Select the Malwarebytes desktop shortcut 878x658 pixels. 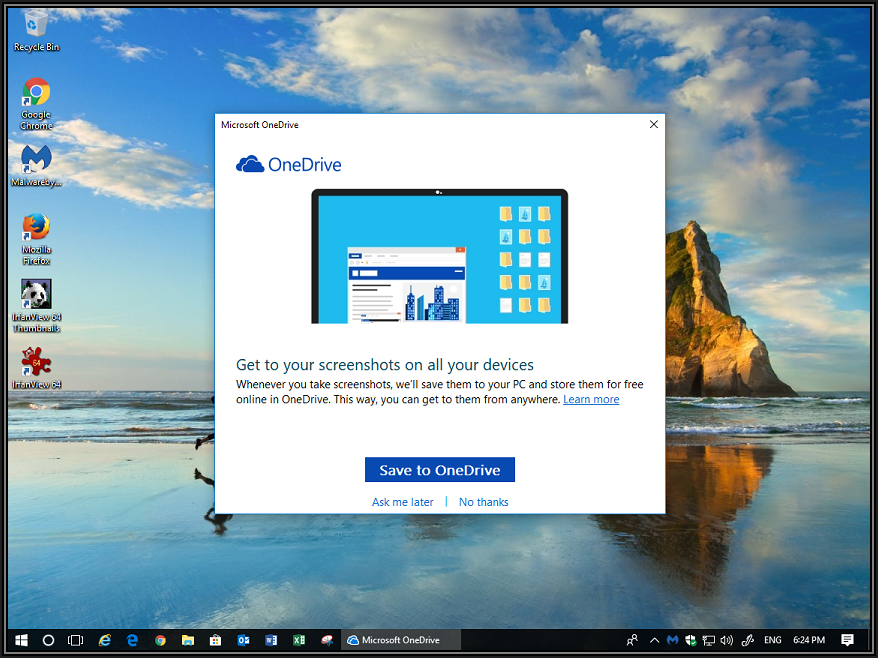(x=36, y=166)
